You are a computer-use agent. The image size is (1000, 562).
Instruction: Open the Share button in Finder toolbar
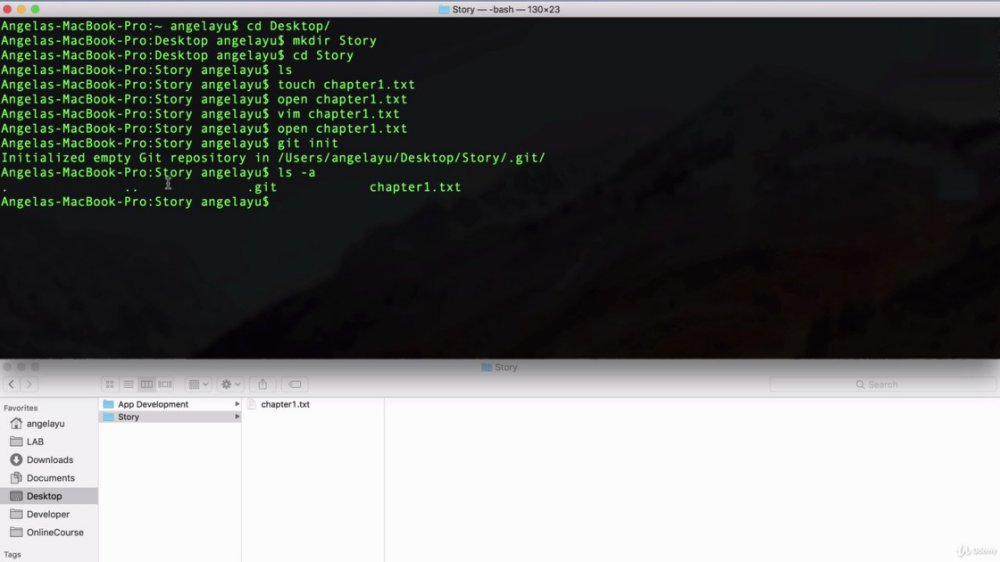pyautogui.click(x=262, y=384)
